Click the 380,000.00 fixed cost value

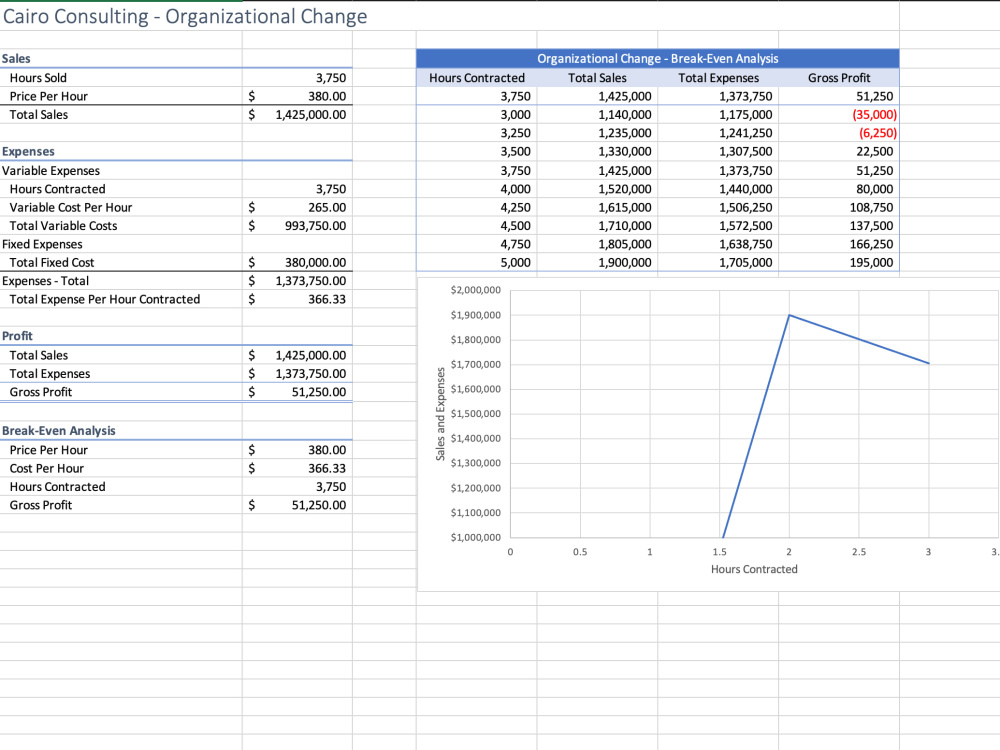click(x=315, y=263)
